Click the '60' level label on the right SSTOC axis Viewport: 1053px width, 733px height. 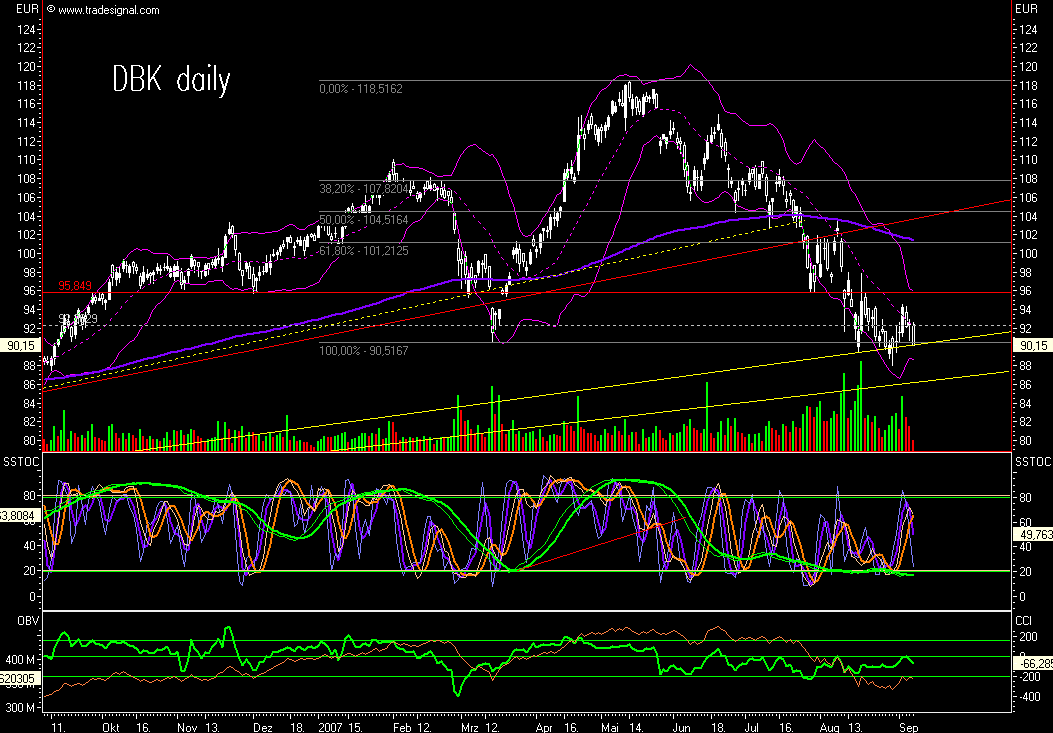pyautogui.click(x=1025, y=521)
